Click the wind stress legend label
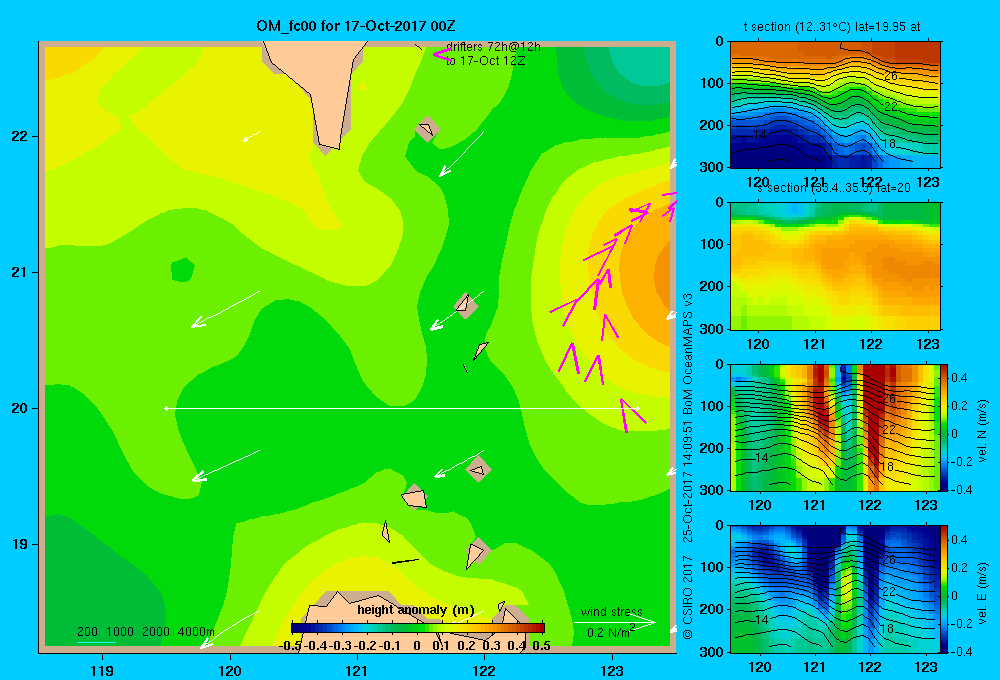Viewport: 1000px width, 680px height. pos(612,611)
